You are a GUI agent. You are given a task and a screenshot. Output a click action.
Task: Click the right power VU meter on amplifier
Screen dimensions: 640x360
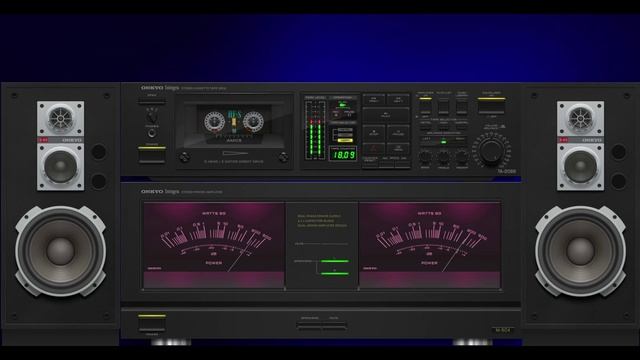click(430, 245)
